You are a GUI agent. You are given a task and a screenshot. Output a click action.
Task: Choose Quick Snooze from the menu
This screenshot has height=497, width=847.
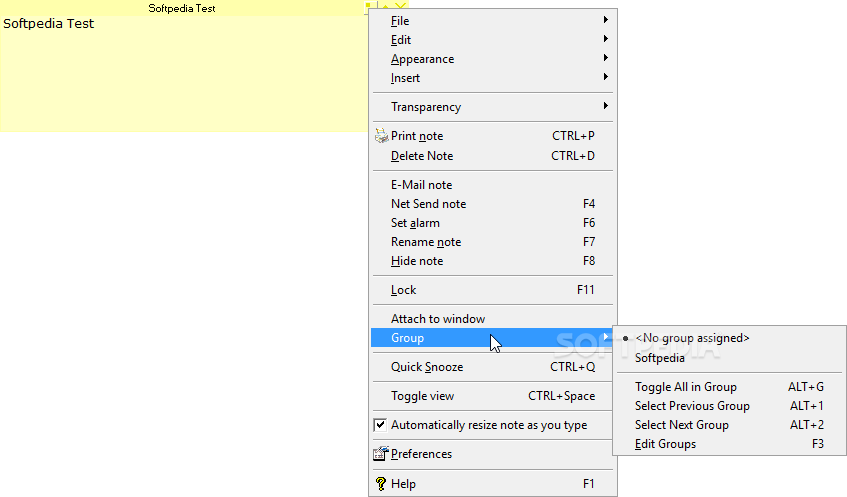point(492,367)
